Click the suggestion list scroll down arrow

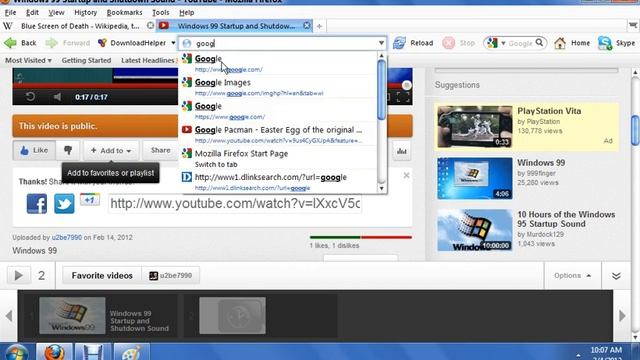(382, 188)
